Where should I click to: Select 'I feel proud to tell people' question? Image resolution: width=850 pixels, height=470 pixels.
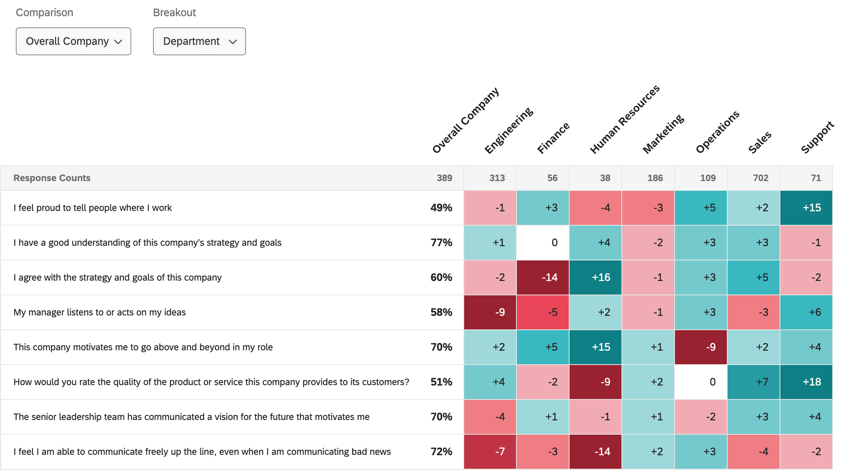coord(93,208)
